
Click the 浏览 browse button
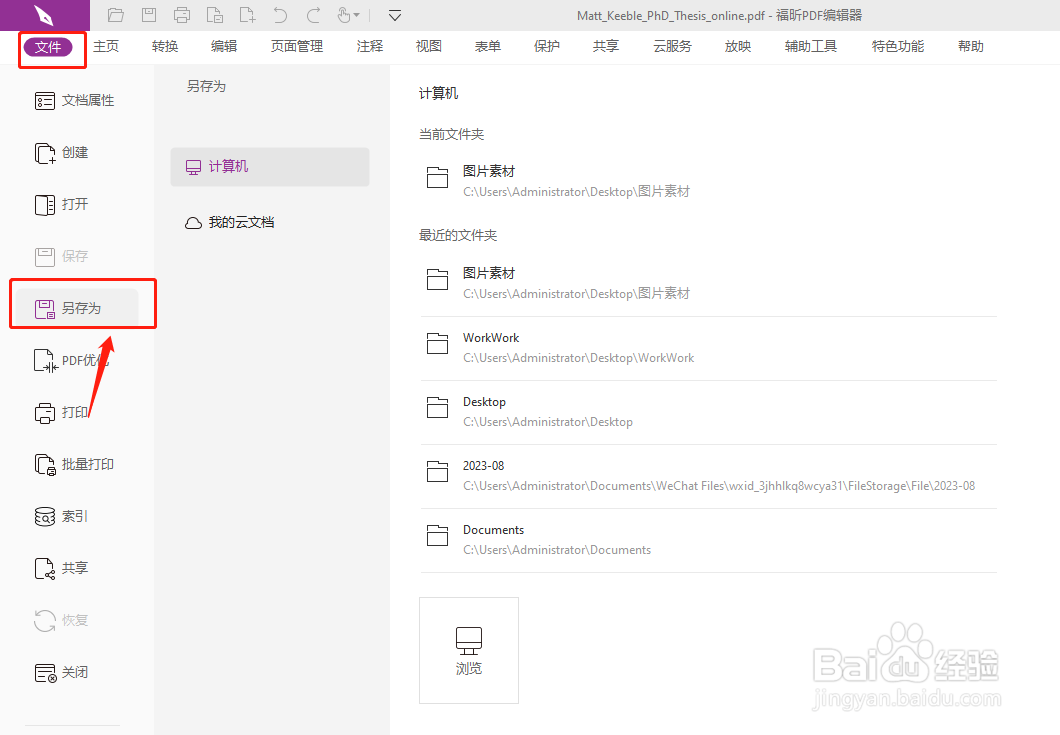point(468,650)
